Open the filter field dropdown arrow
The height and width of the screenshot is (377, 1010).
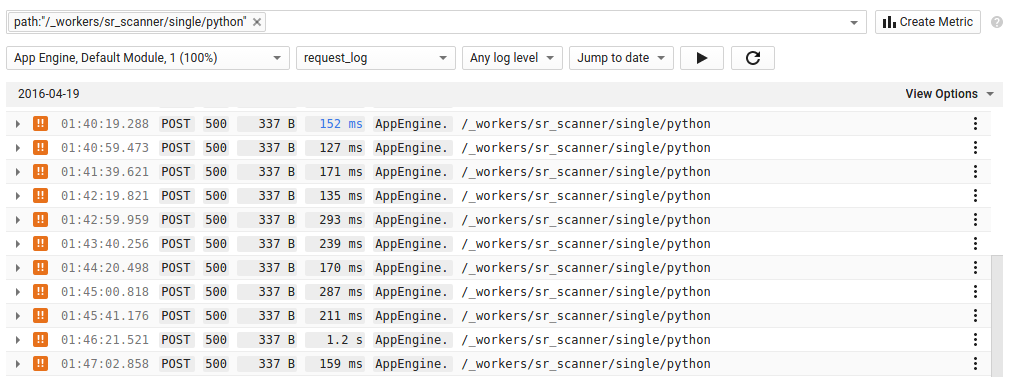coord(854,23)
